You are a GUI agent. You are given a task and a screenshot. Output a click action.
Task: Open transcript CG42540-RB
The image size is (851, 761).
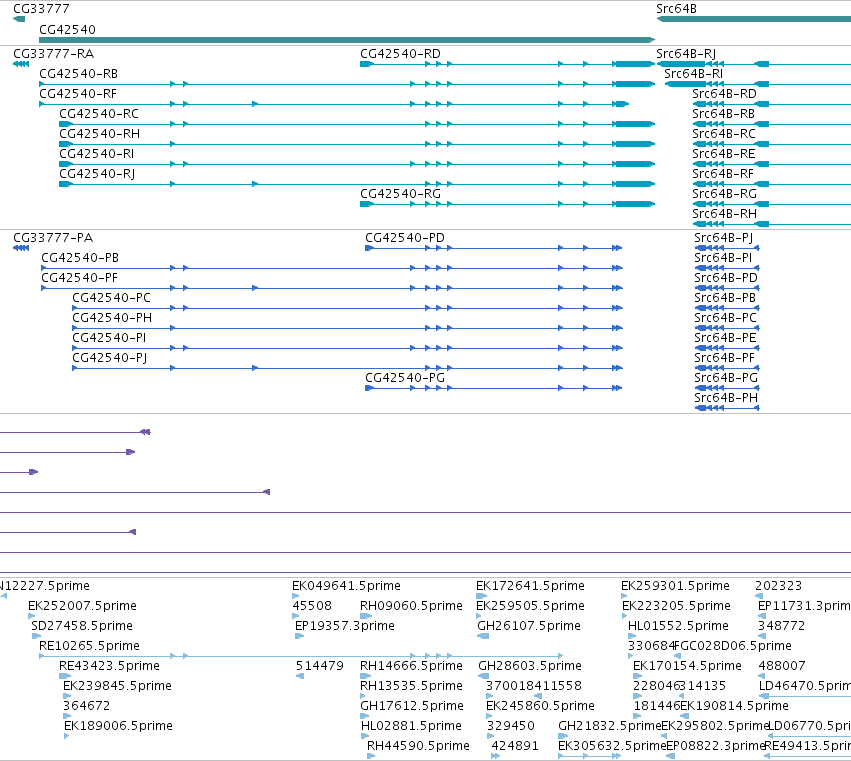click(79, 74)
